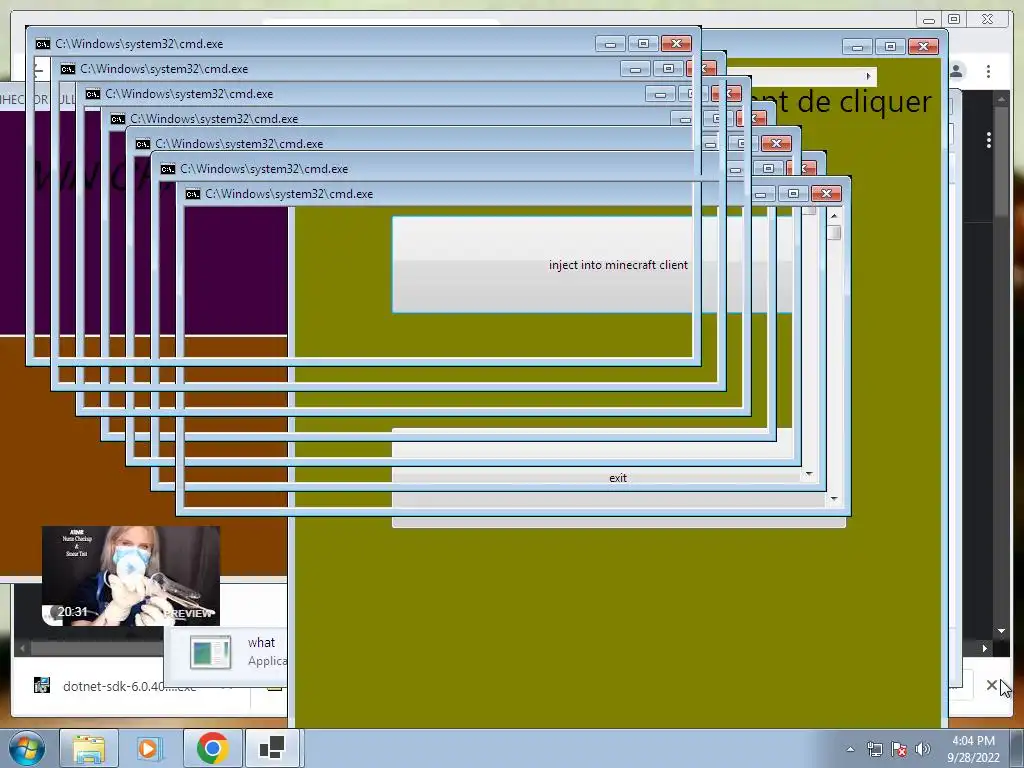1024x768 pixels.
Task: Switch to Google Chrome on the taskbar
Action: click(212, 748)
